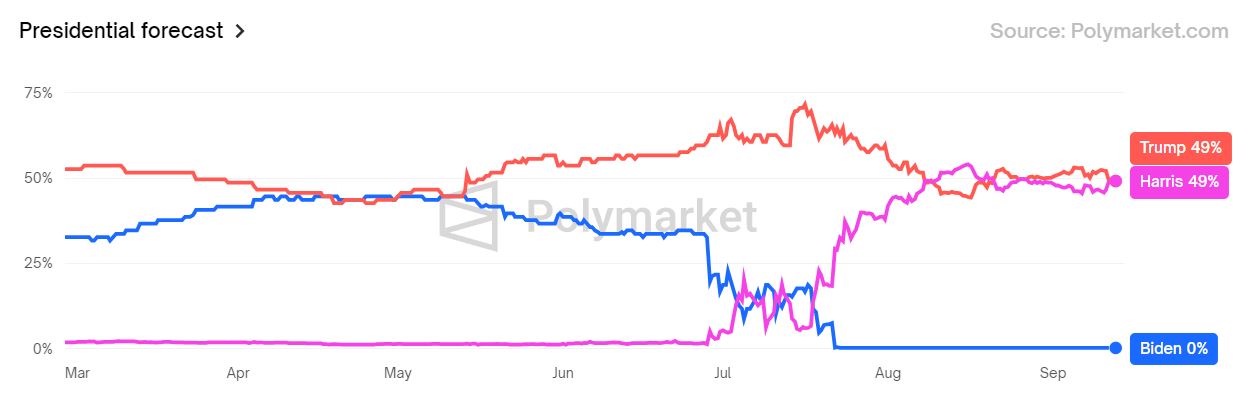Click the magenta Harris endpoint dot
Viewport: 1258px width, 400px height.
tap(1115, 181)
